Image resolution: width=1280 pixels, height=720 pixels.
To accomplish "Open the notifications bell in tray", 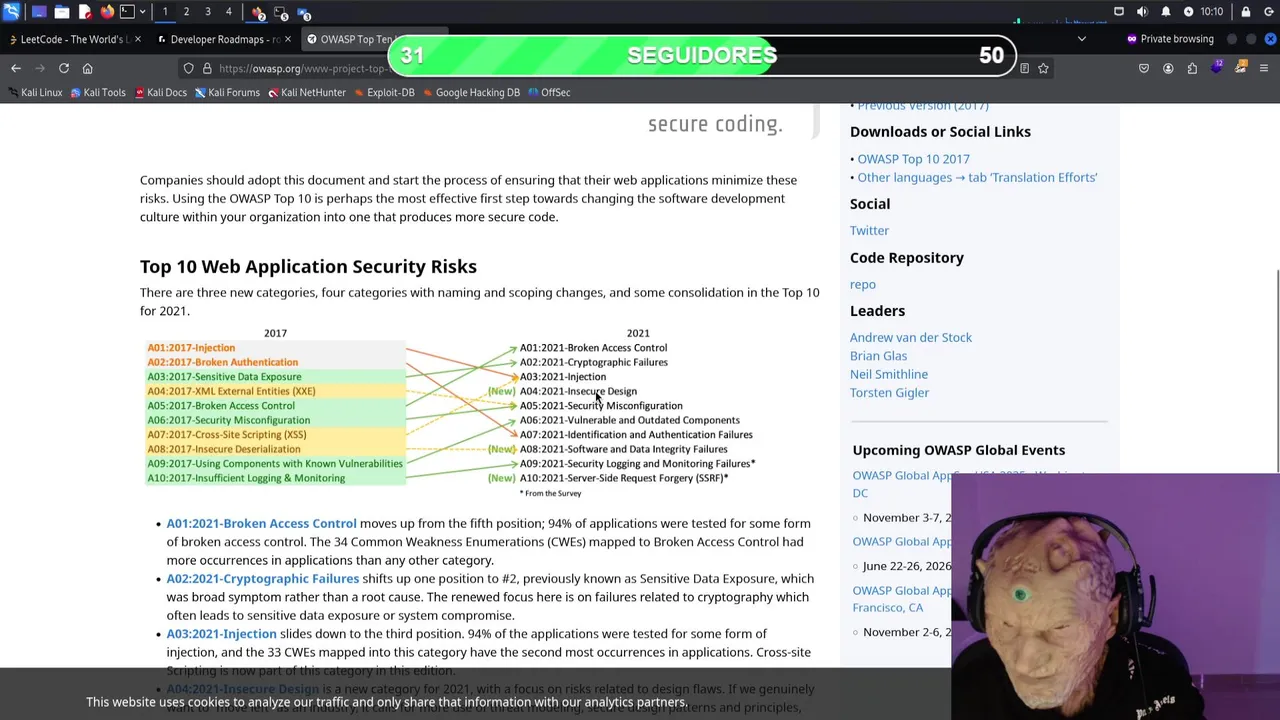I will click(1165, 12).
